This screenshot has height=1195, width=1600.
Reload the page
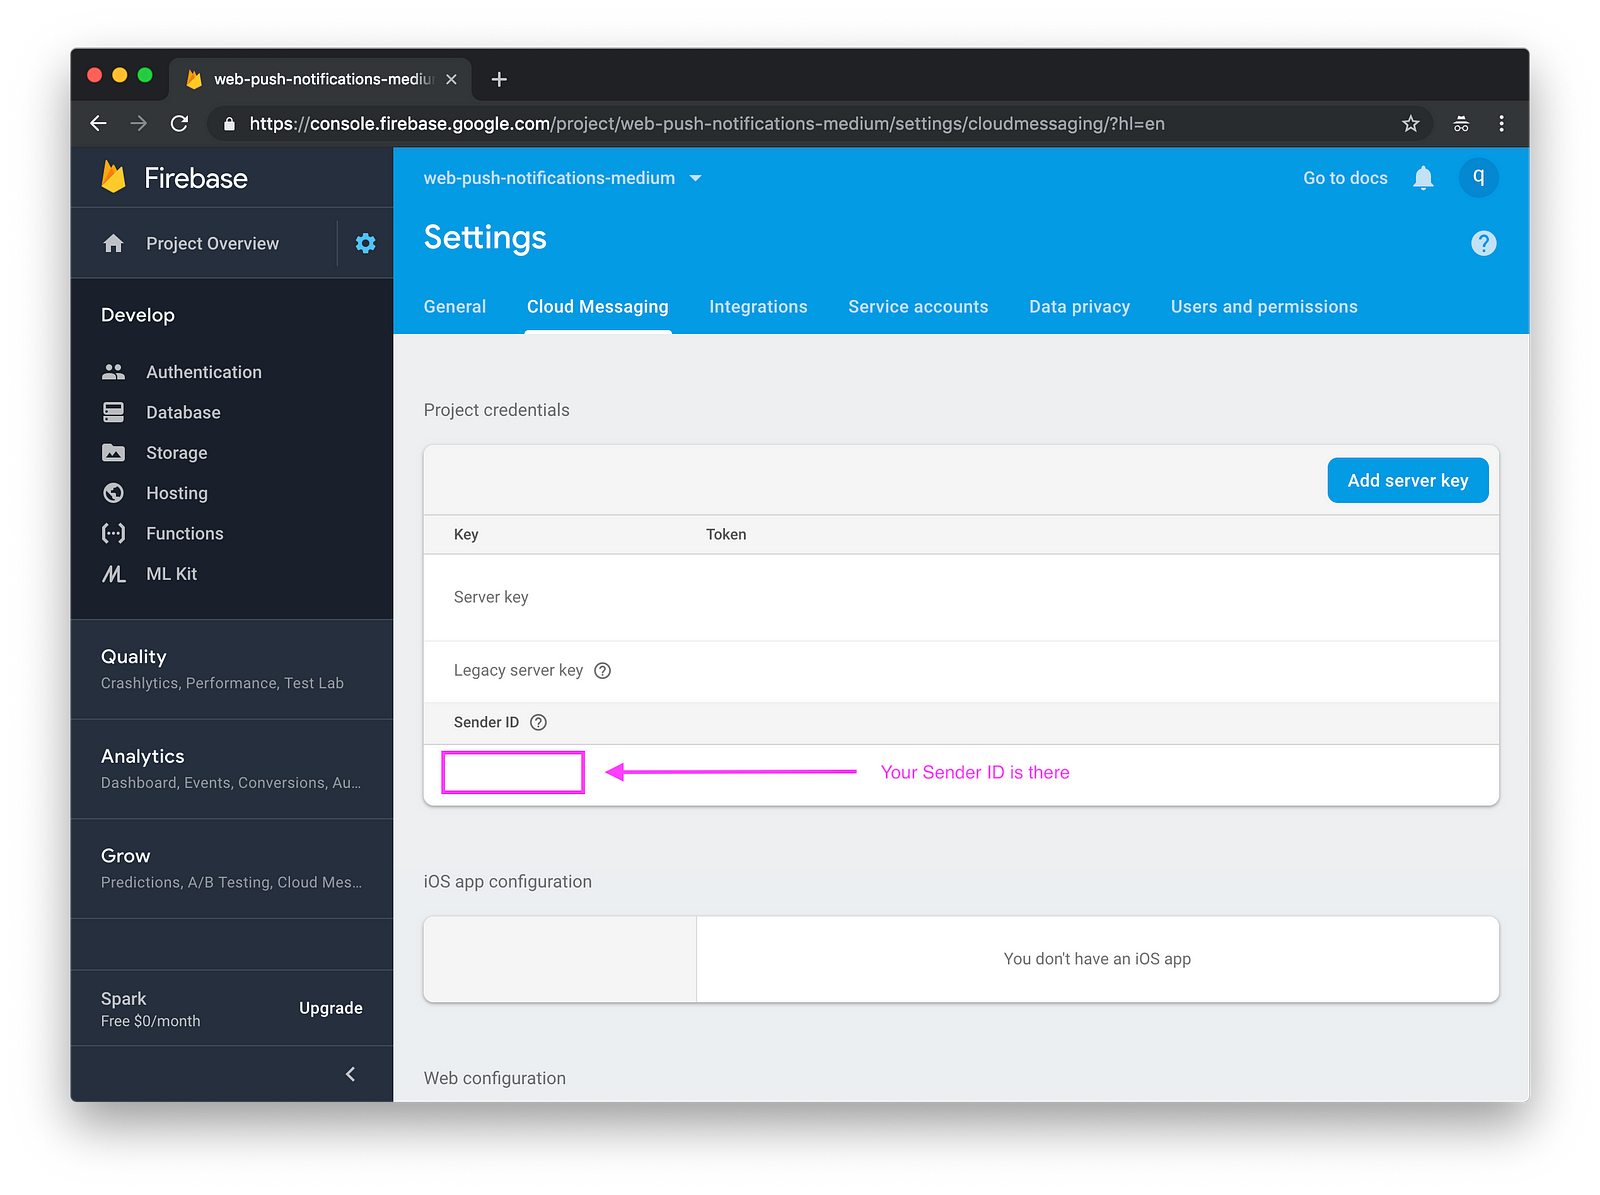tap(179, 123)
